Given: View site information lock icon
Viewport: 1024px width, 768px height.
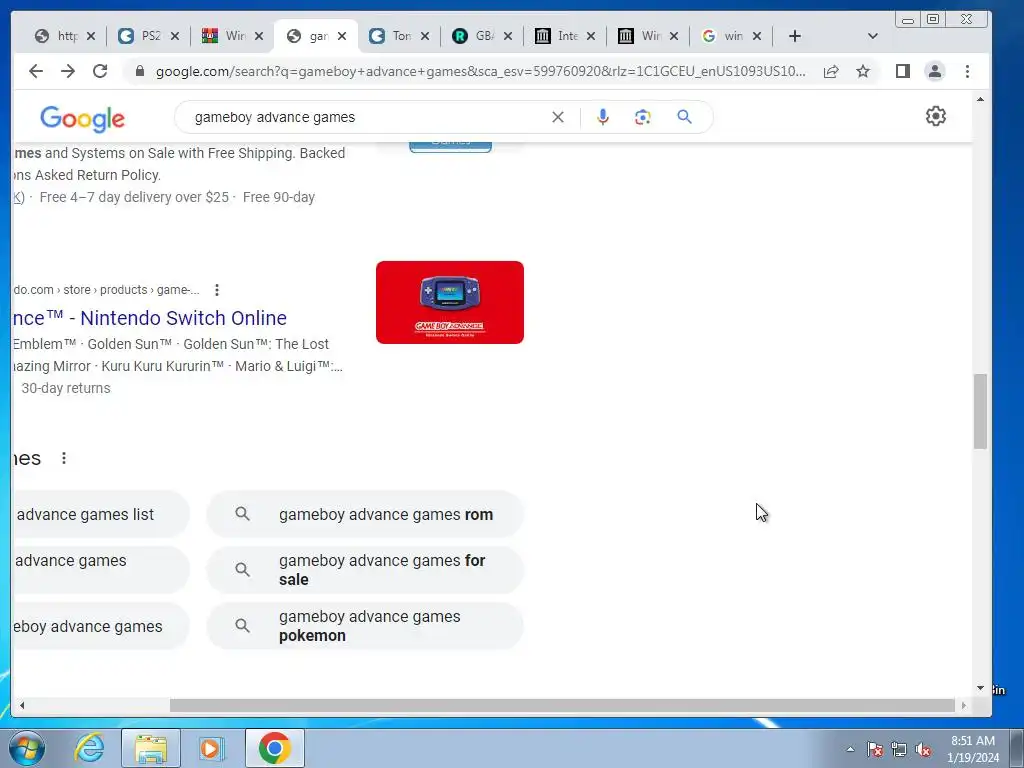Looking at the screenshot, I should (x=139, y=71).
